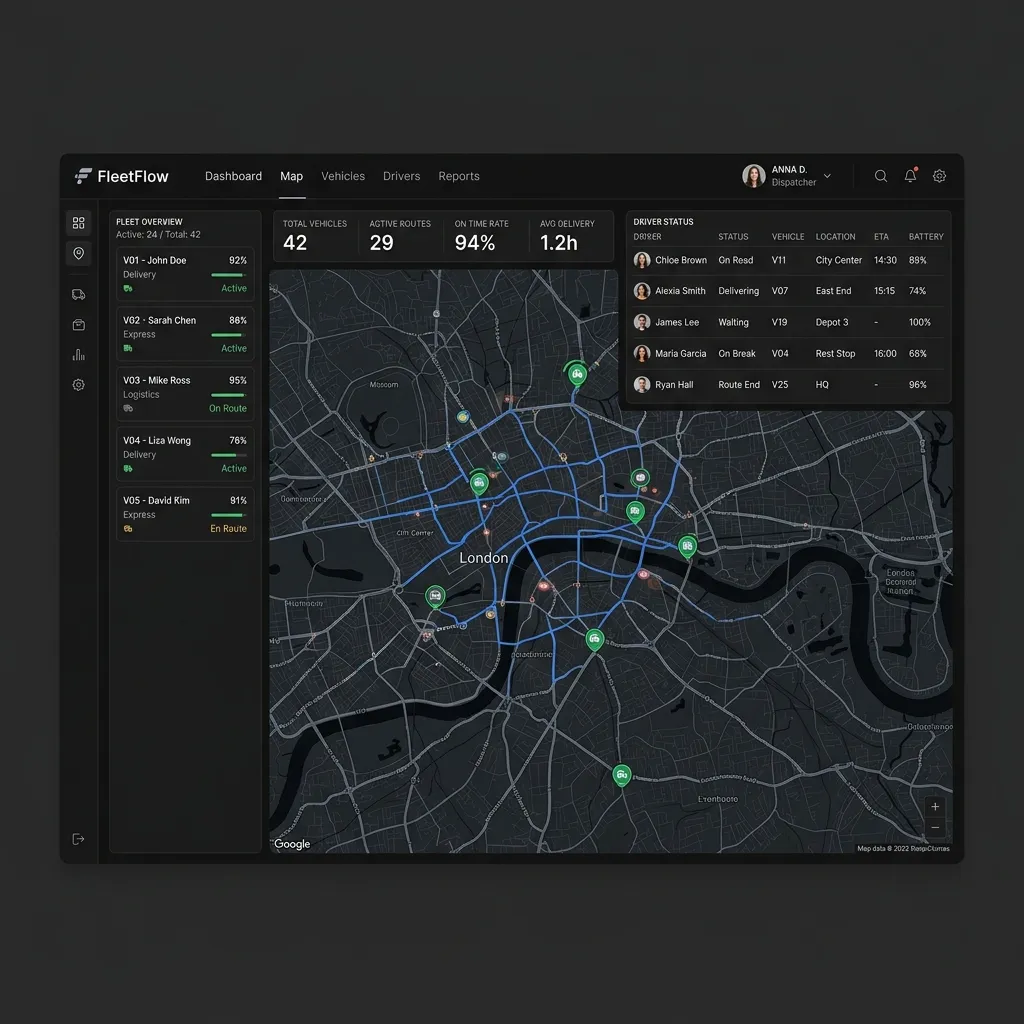The width and height of the screenshot is (1024, 1024).
Task: Click the vehicle marker southwest of London label
Action: click(435, 596)
